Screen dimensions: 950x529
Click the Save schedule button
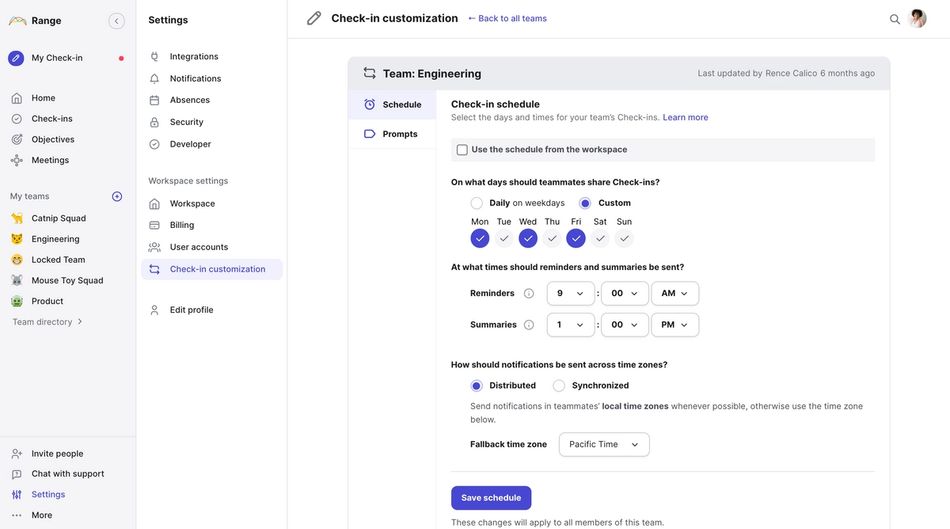coord(491,498)
